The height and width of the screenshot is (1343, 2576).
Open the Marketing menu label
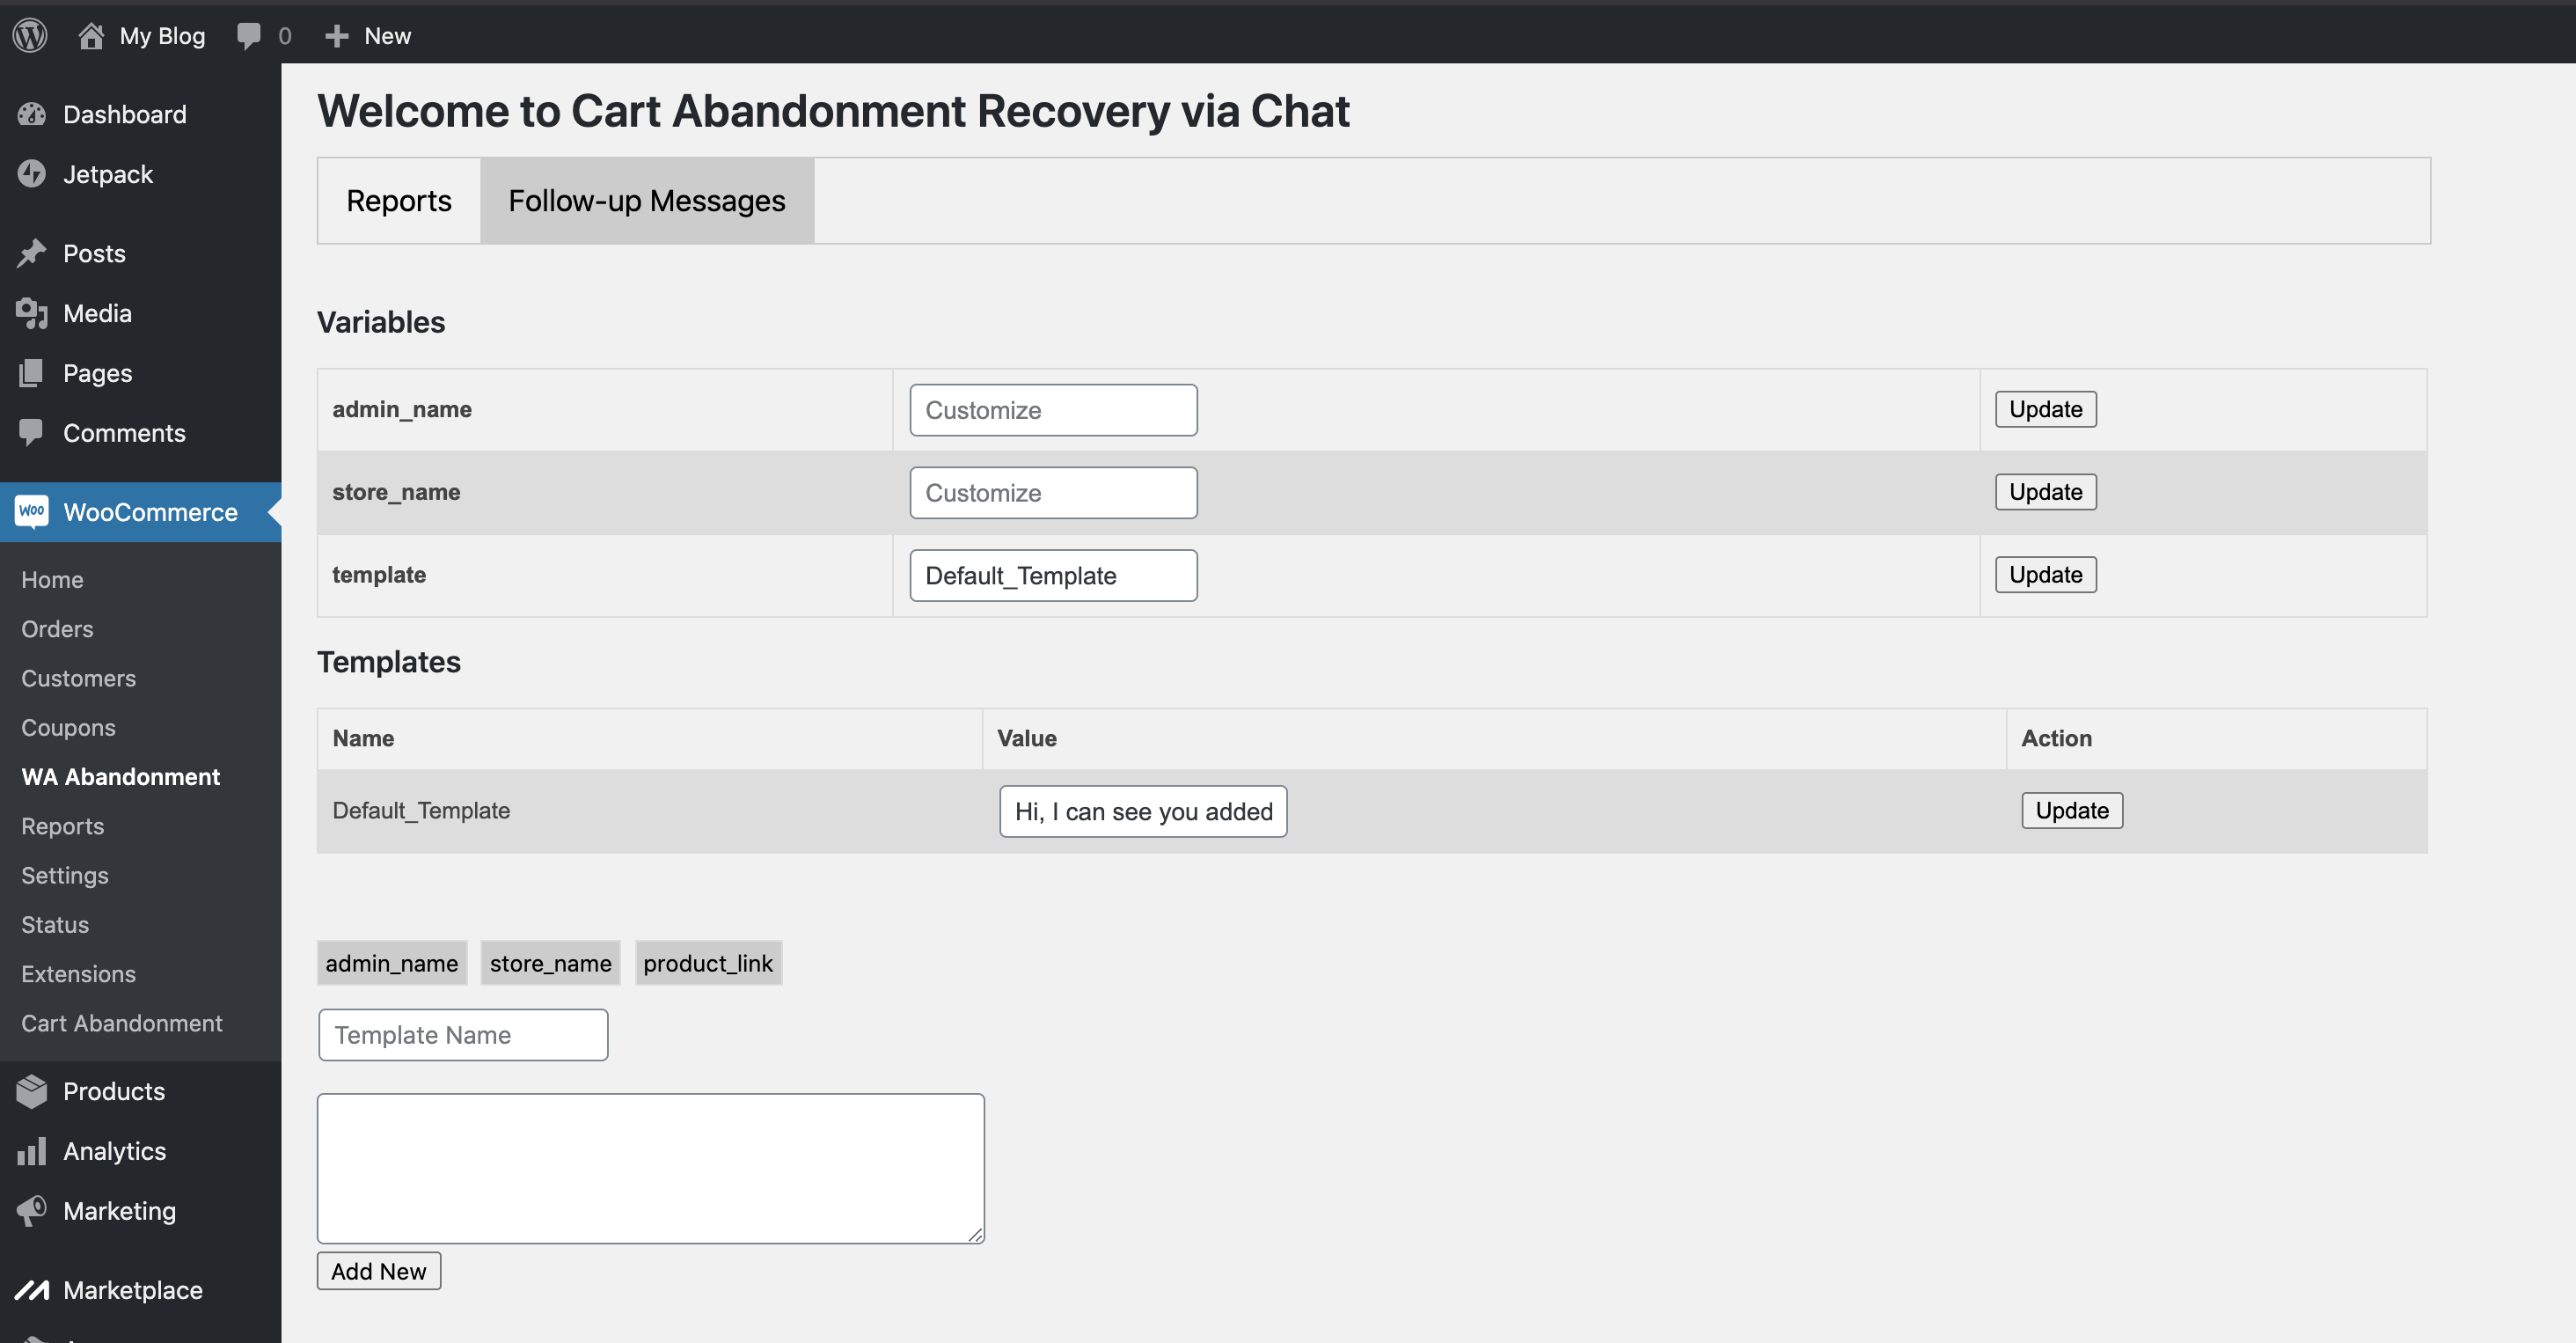119,1211
